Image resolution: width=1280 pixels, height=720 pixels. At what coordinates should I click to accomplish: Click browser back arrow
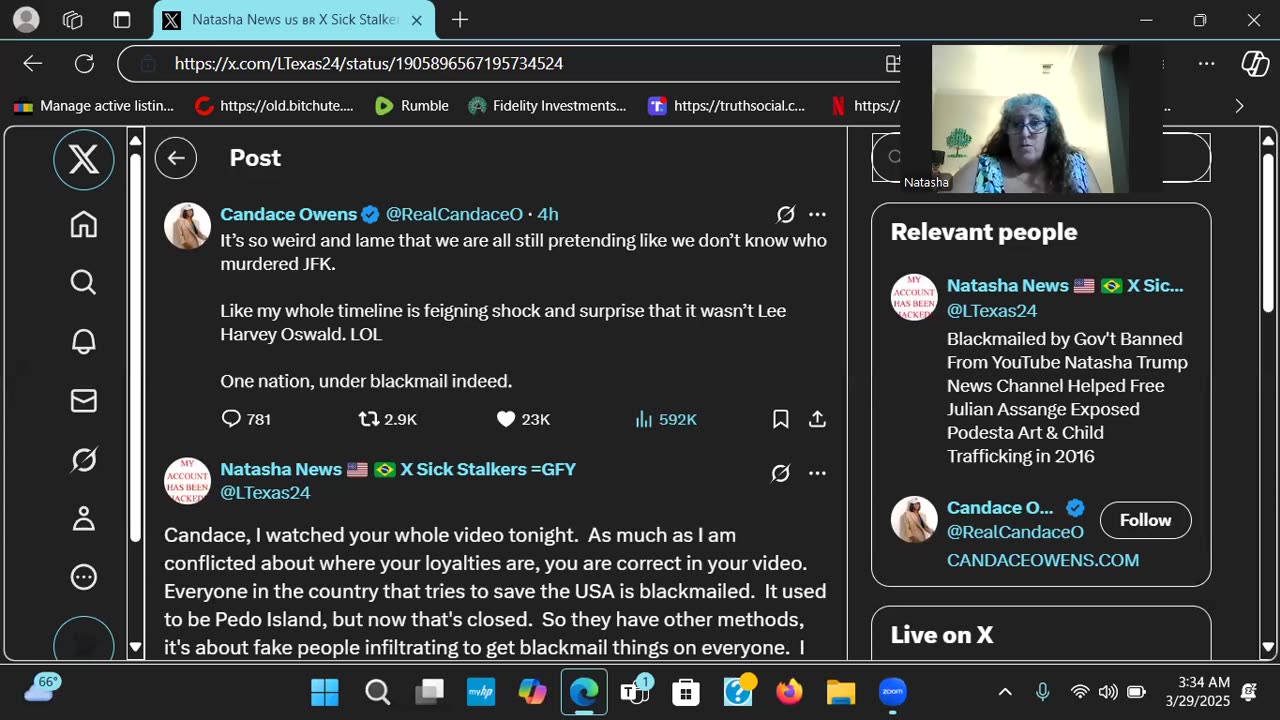click(33, 63)
